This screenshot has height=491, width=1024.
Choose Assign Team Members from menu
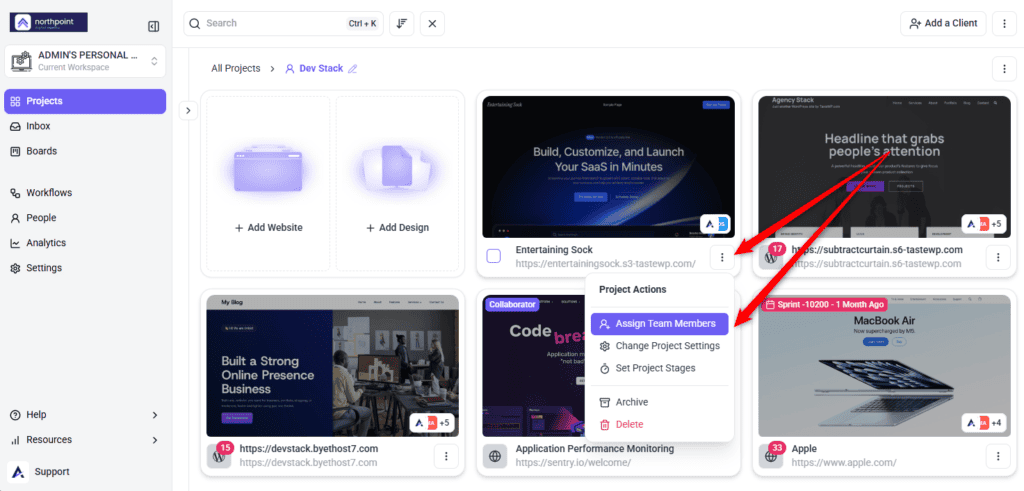tap(660, 324)
